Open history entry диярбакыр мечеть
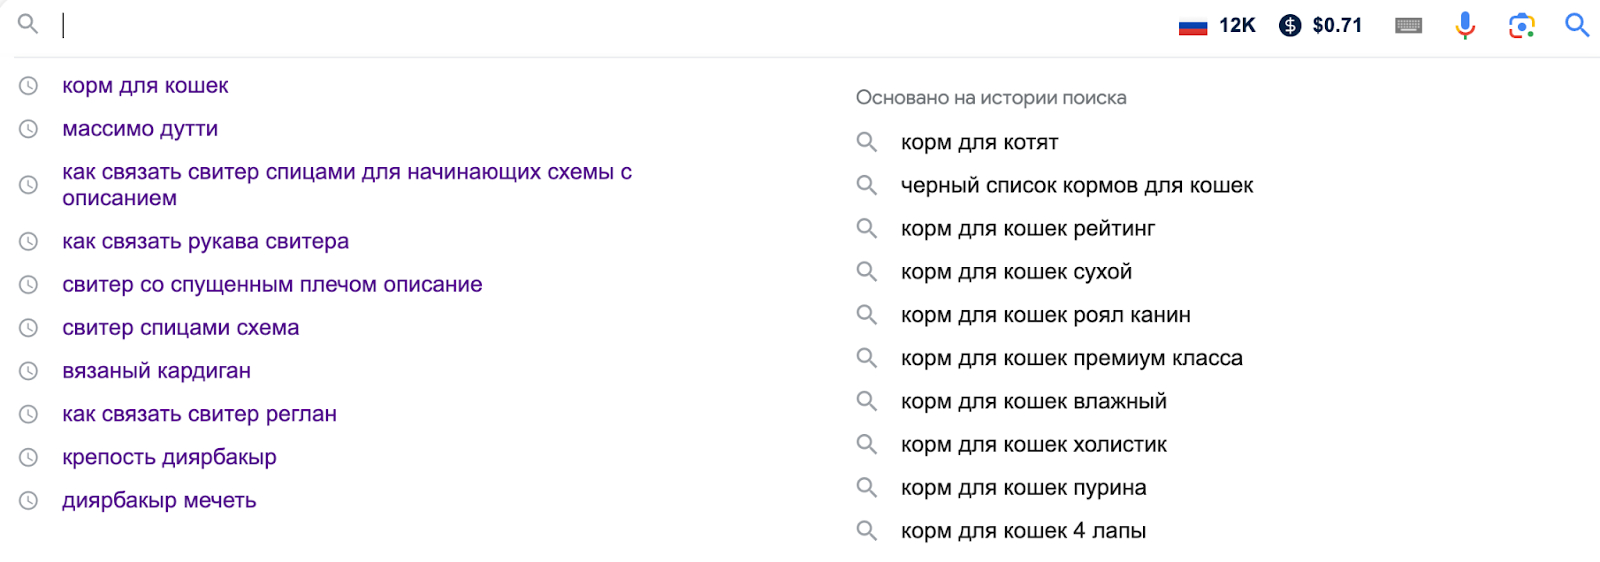1600x562 pixels. [159, 500]
